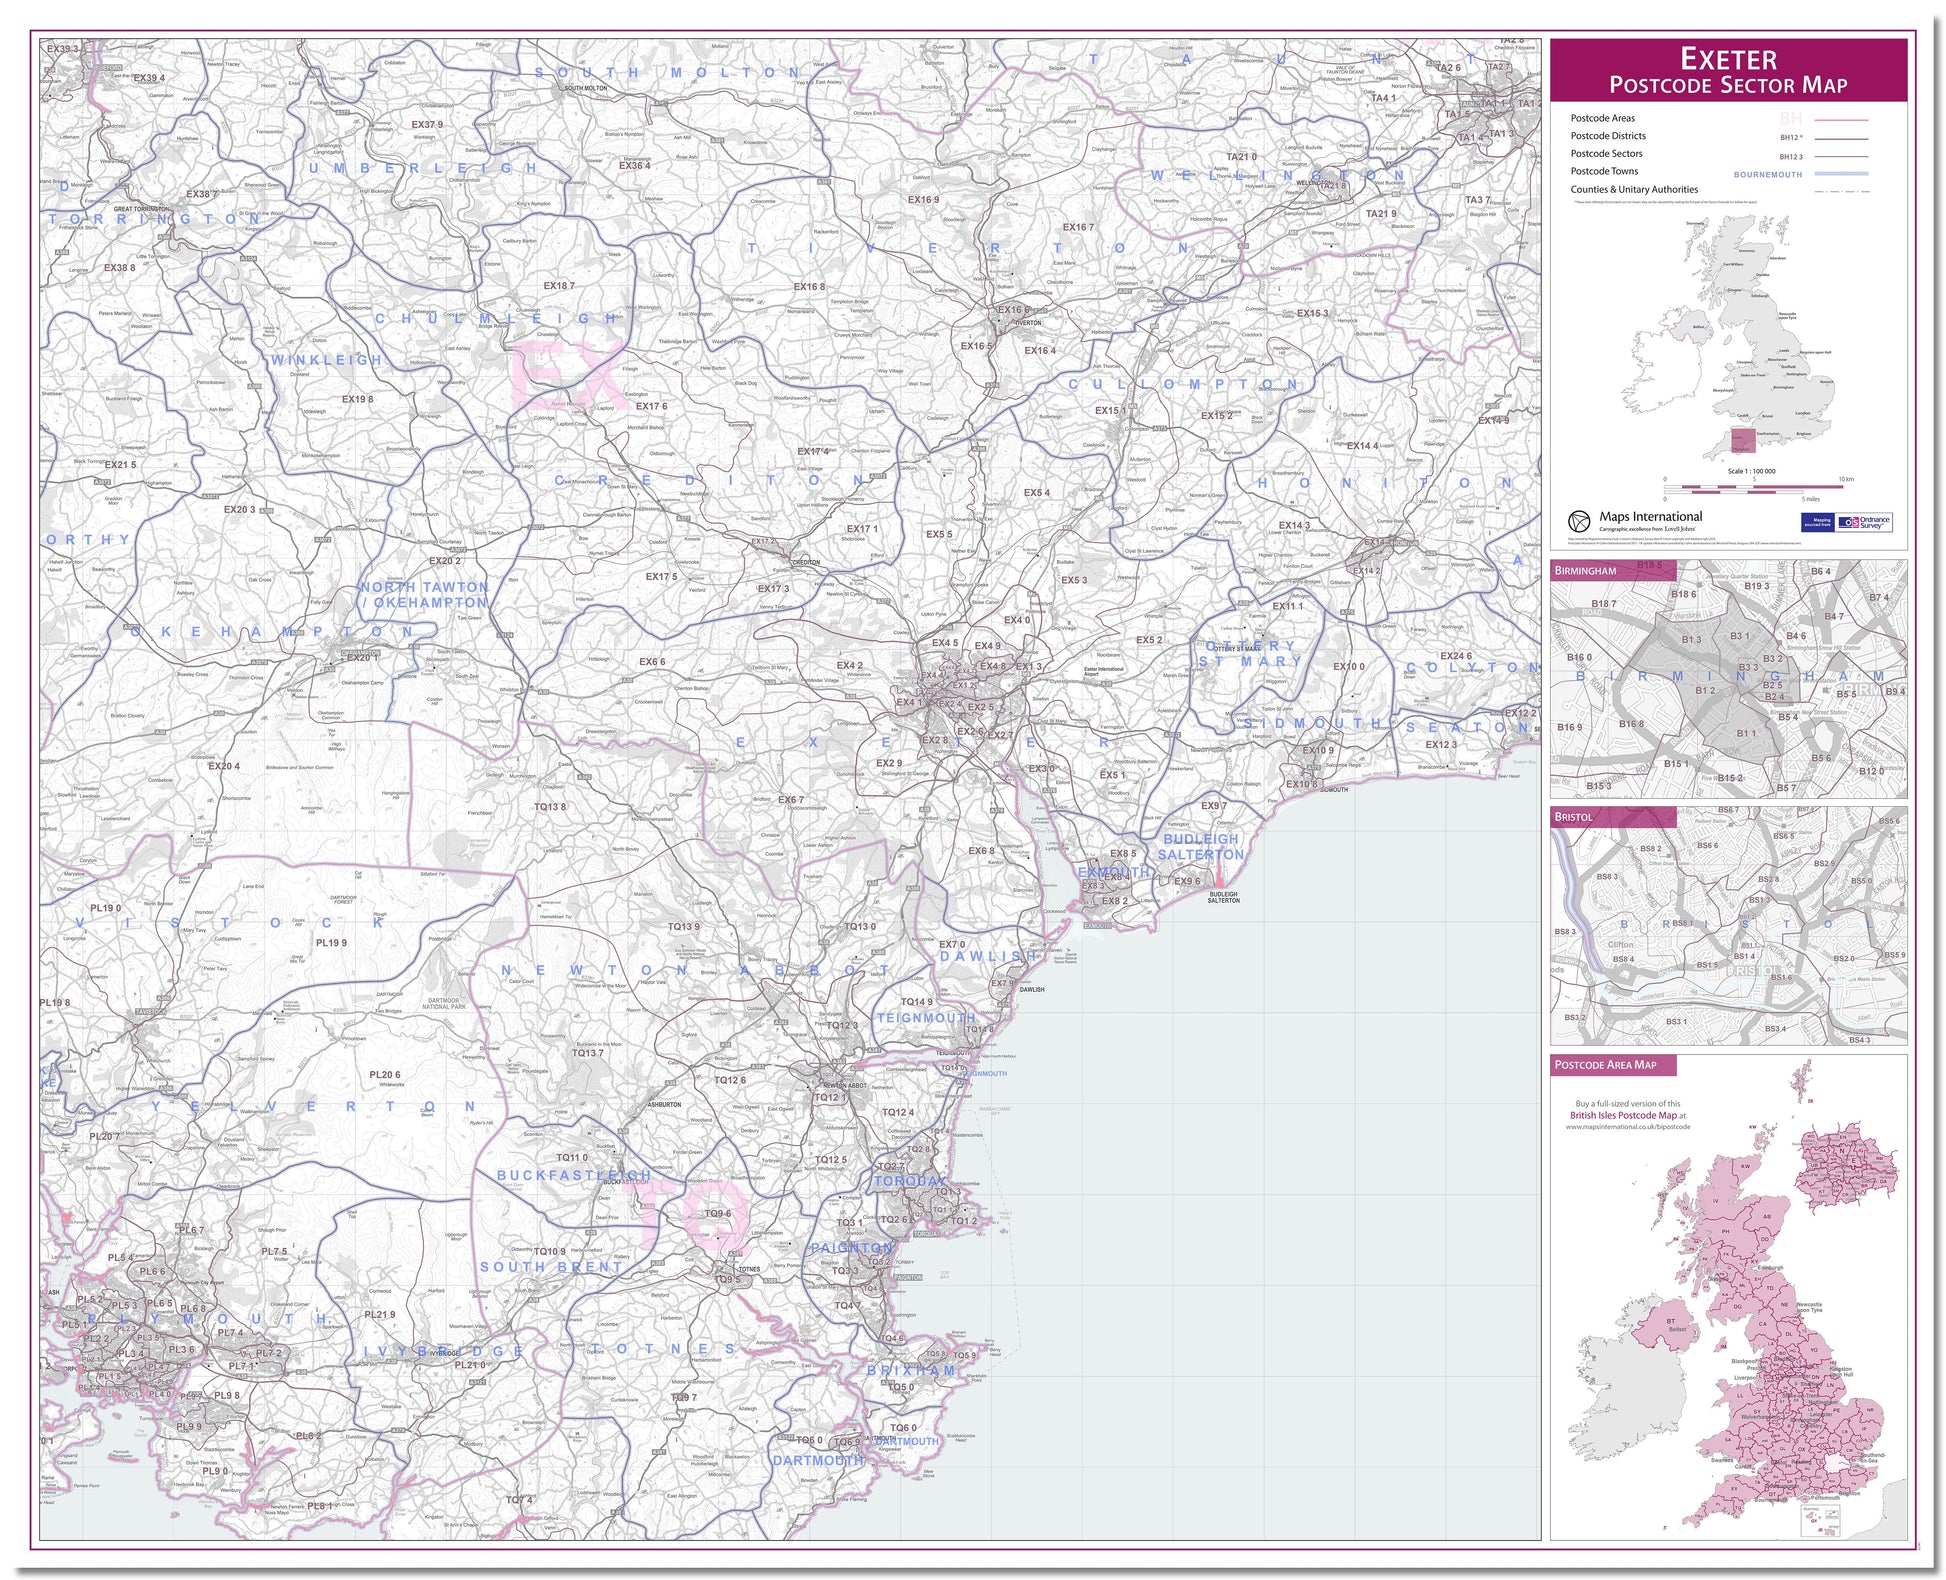1946x1580 pixels.
Task: Open the Bristol inset map
Action: tap(1728, 926)
